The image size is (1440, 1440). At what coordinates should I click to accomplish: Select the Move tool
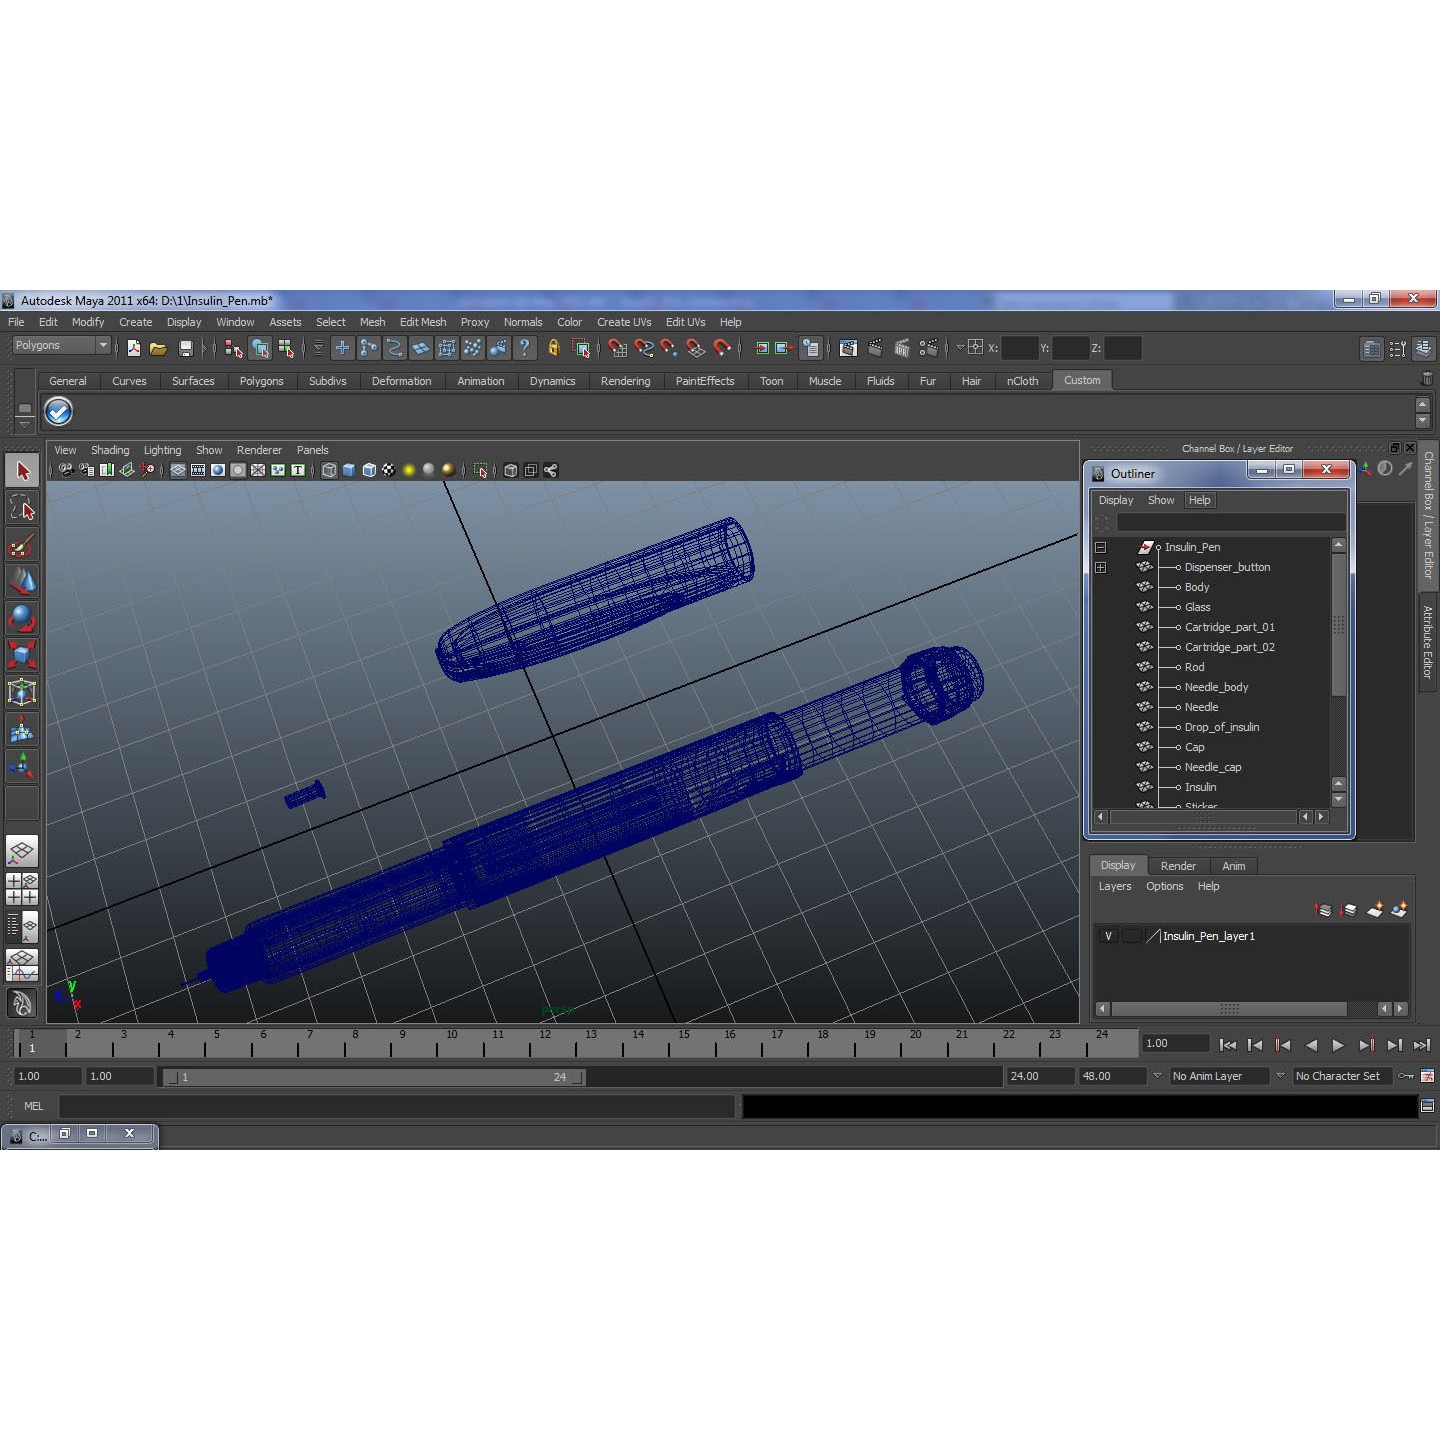click(22, 580)
